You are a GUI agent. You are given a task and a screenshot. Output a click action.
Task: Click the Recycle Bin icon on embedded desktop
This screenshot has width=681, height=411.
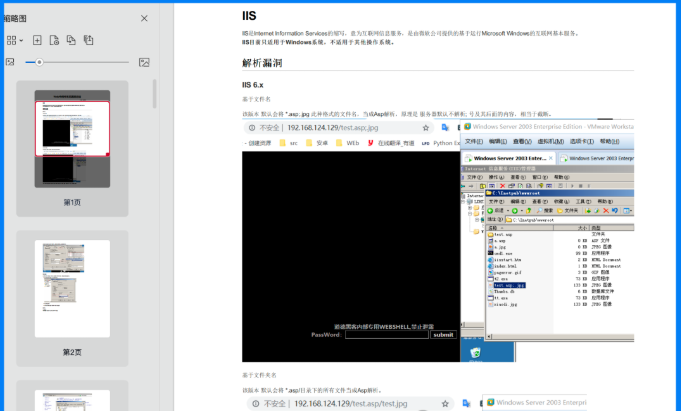coord(476,354)
